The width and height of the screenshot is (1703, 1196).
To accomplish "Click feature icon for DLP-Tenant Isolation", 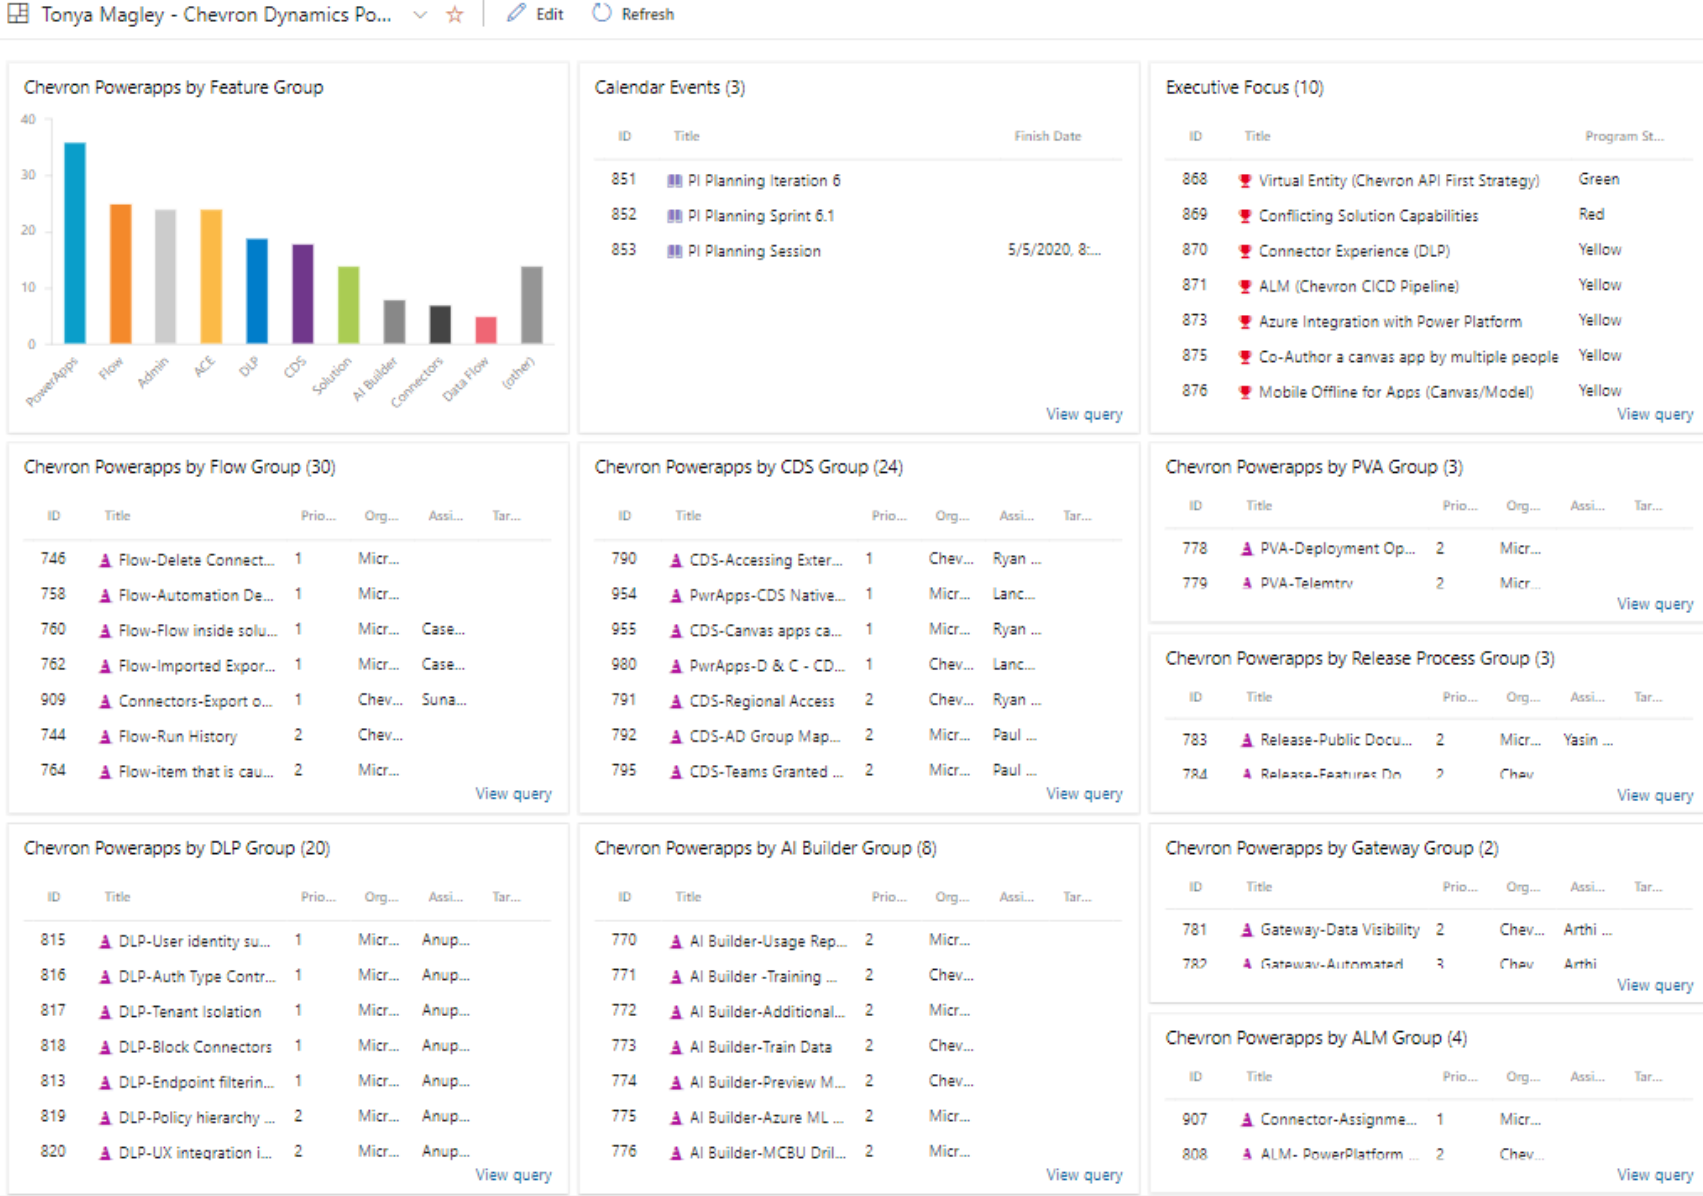I will tap(105, 1012).
